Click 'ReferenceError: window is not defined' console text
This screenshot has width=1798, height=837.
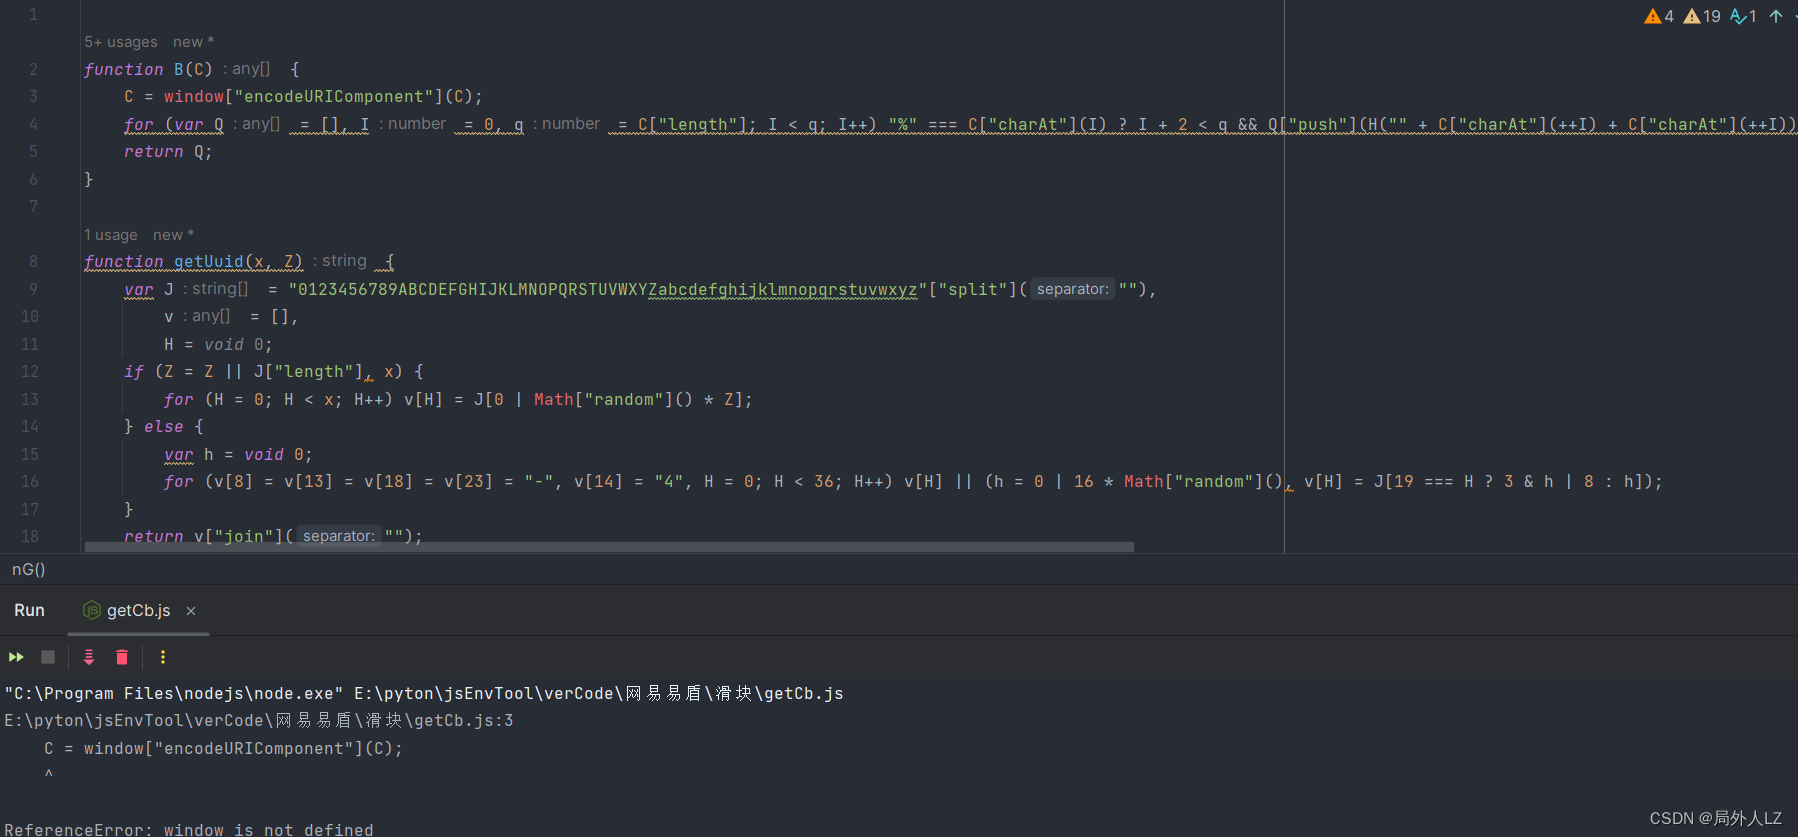(189, 829)
